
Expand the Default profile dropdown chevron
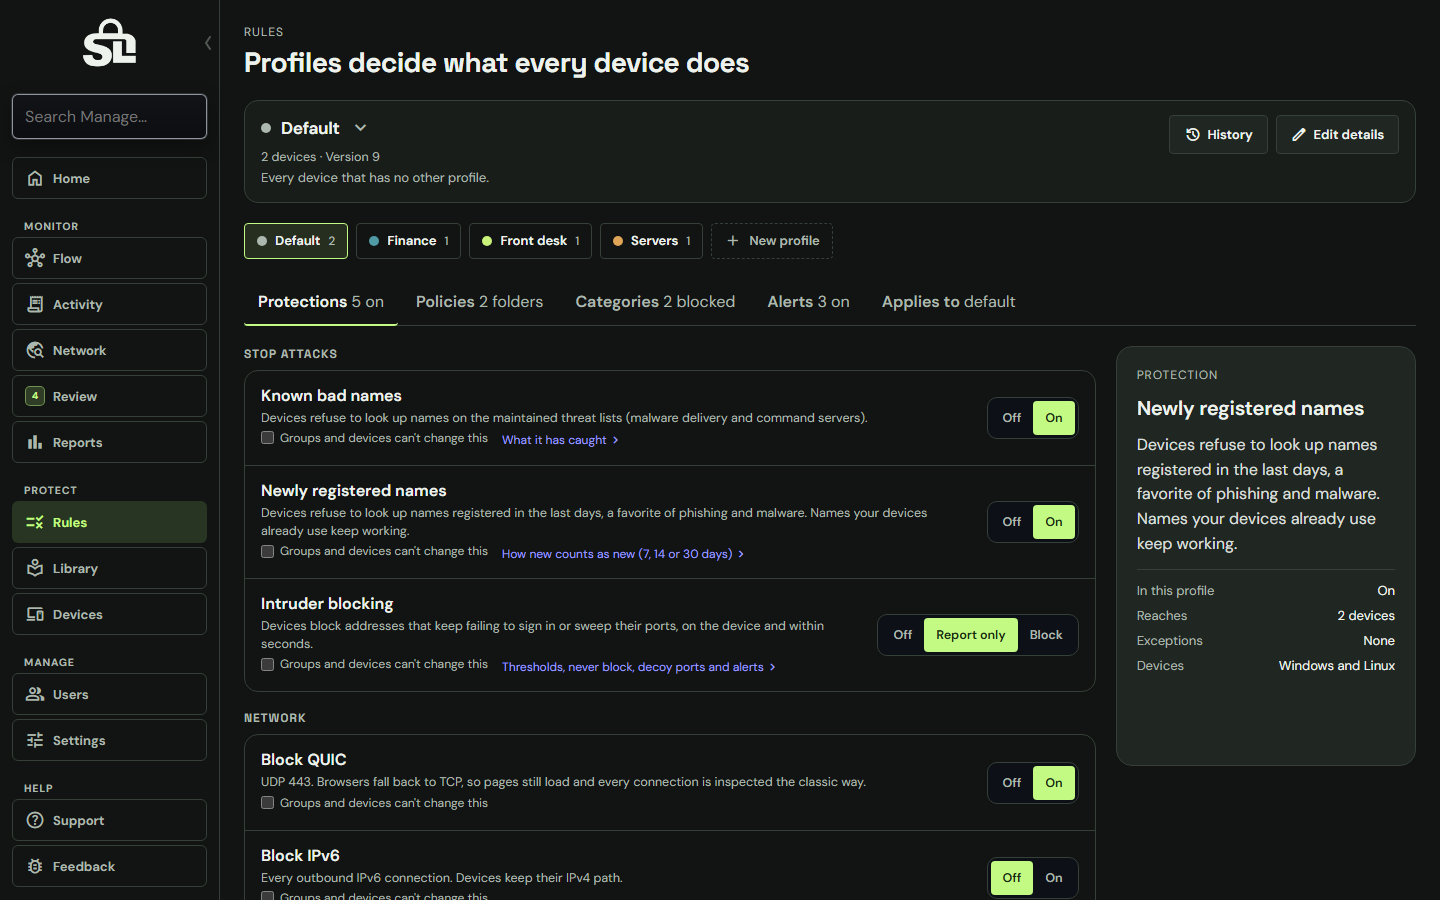[x=361, y=128]
